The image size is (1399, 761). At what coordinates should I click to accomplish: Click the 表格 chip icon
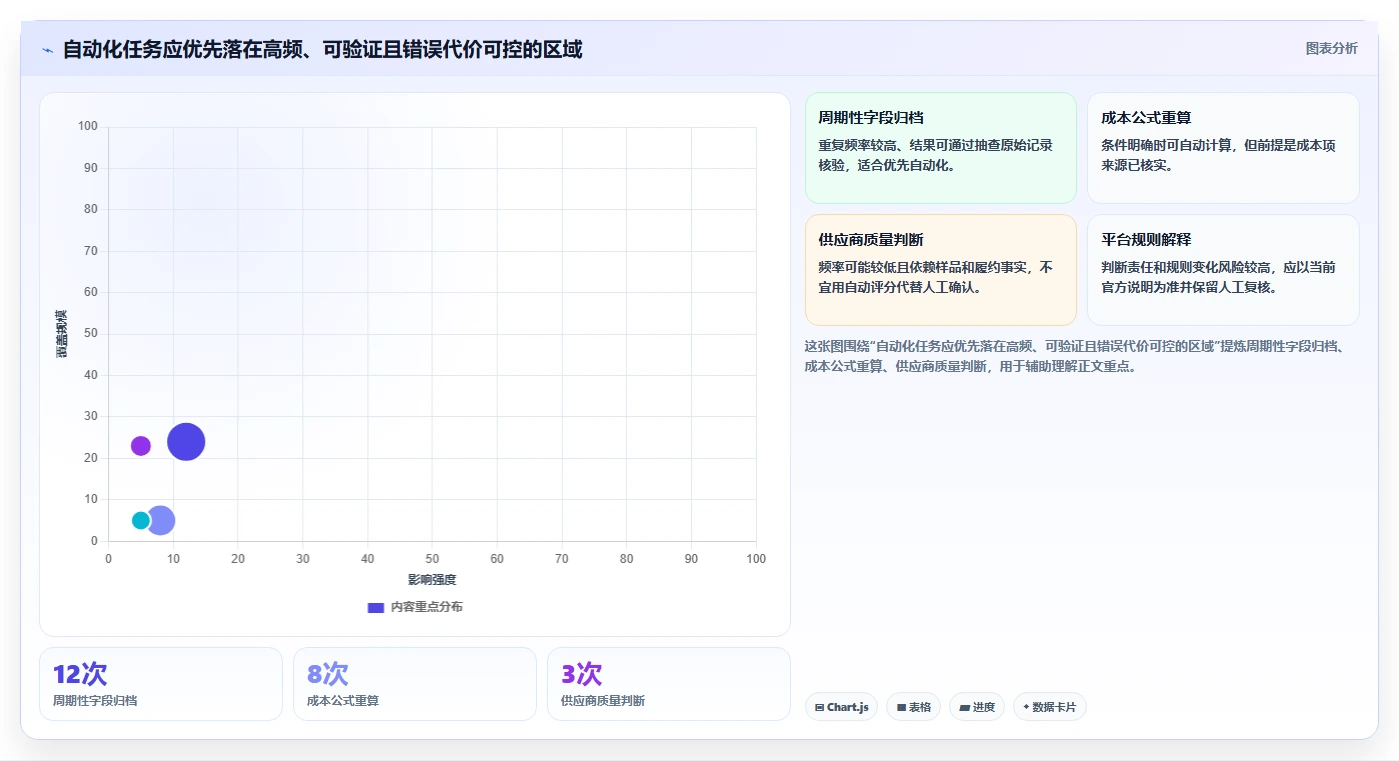[901, 707]
